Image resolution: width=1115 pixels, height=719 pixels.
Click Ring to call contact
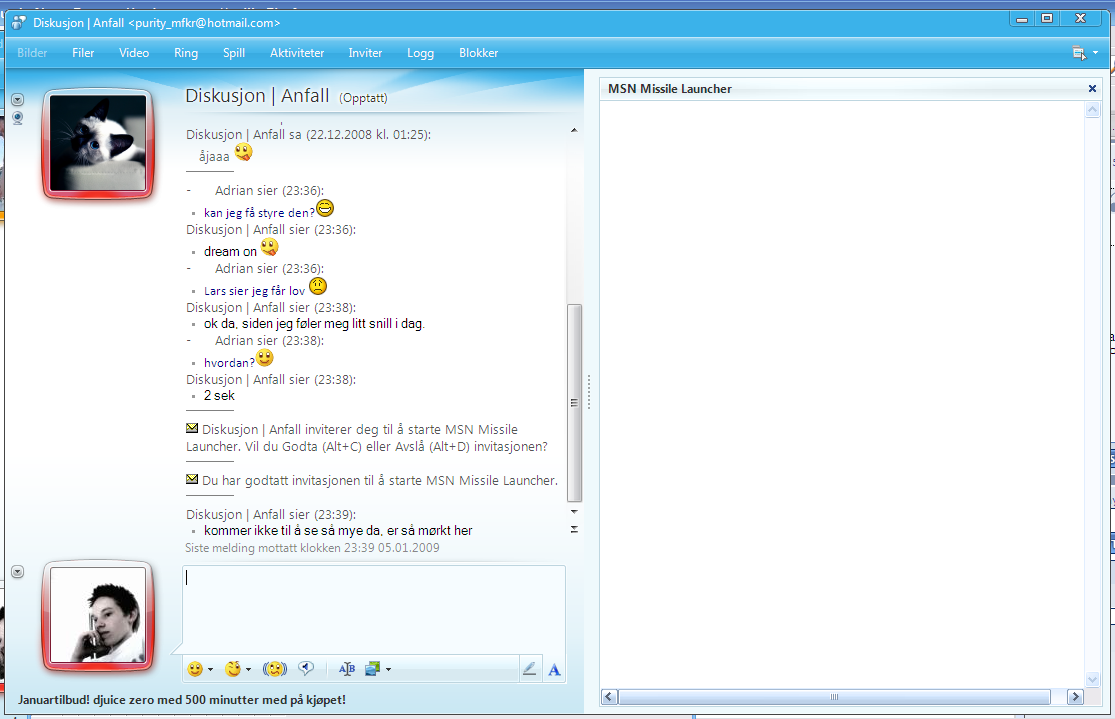[186, 53]
